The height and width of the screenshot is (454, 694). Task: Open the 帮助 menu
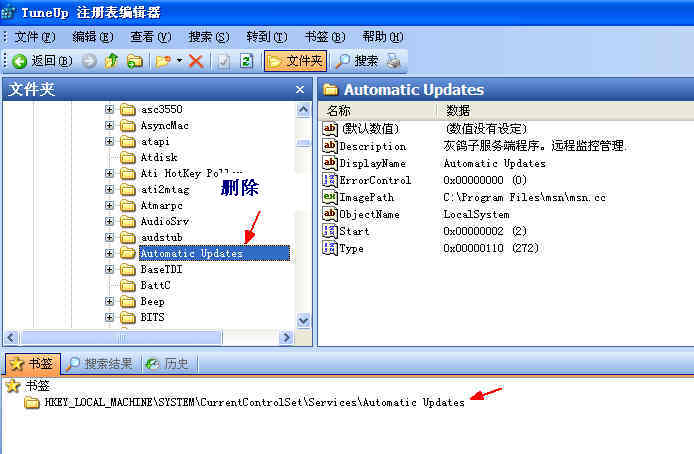pyautogui.click(x=383, y=37)
